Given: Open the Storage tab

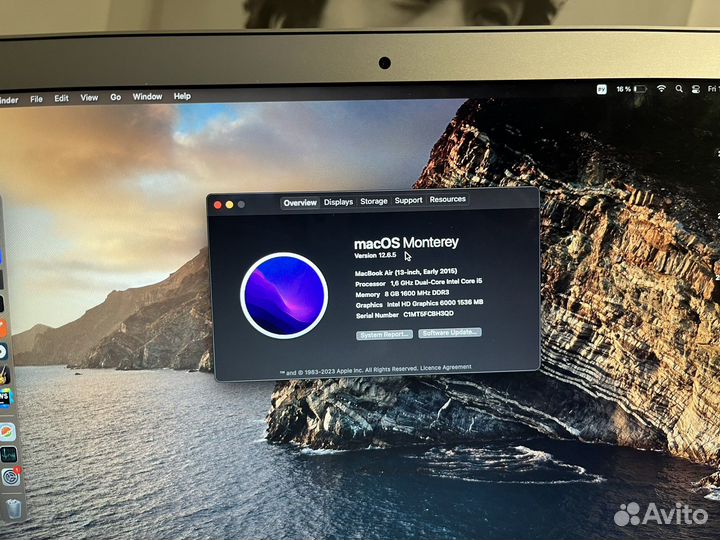Looking at the screenshot, I should point(374,201).
